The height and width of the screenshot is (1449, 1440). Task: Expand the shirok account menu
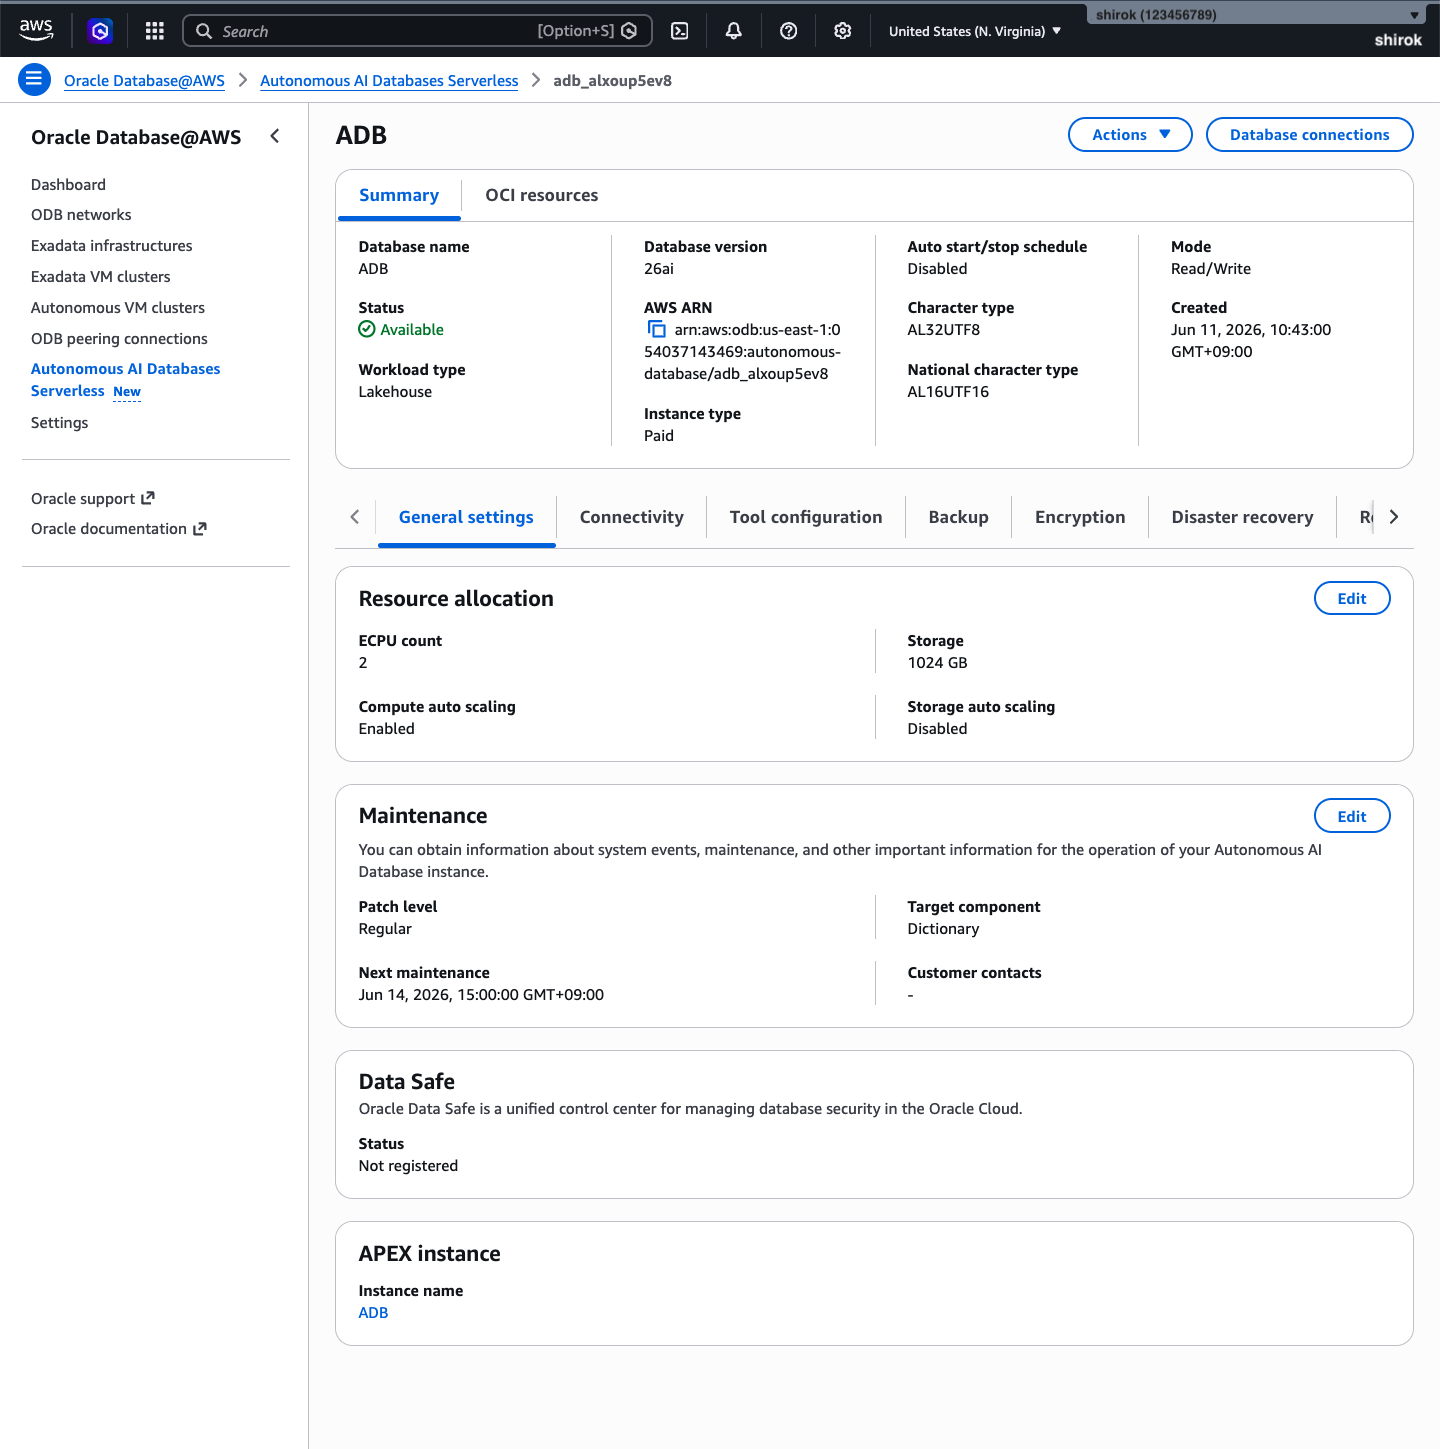[x=1257, y=15]
